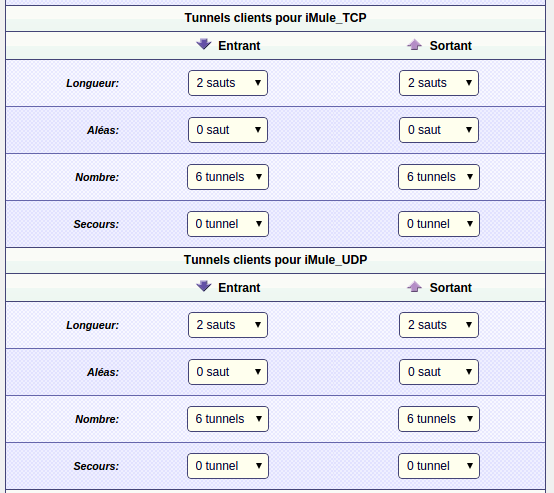Click the iMule_UDP Entrant down-arrow icon
The width and height of the screenshot is (554, 493).
[x=204, y=287]
